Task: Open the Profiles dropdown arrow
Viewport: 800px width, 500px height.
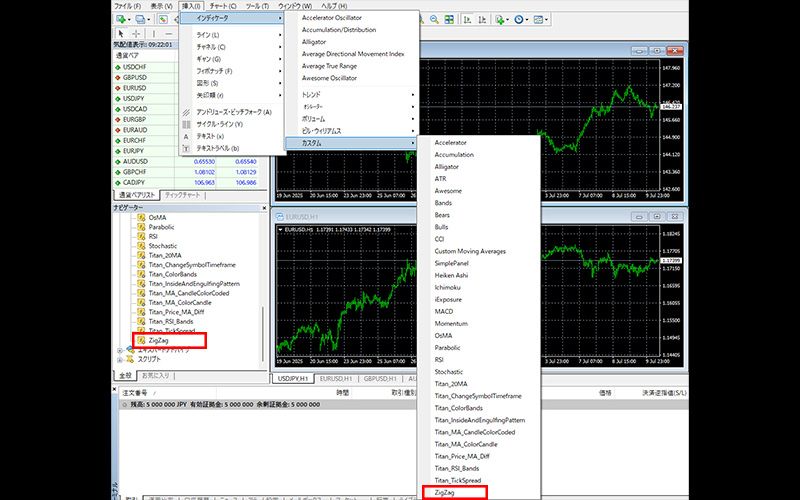Action: click(x=148, y=20)
